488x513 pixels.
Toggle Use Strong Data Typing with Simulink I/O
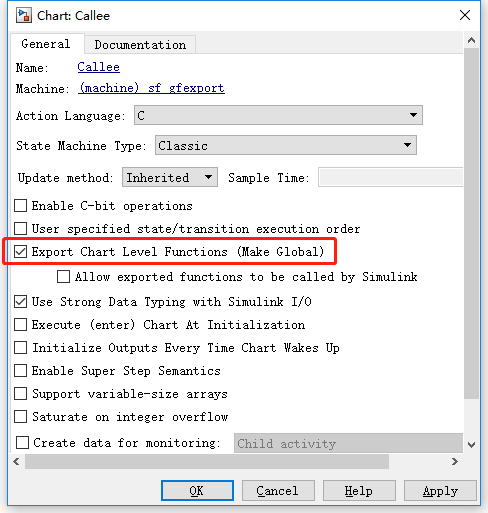click(21, 302)
